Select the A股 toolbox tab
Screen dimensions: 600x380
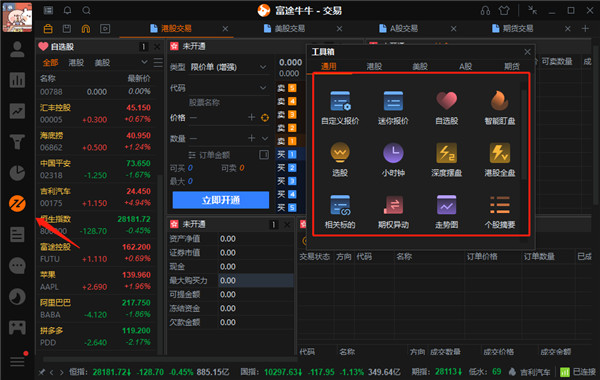(x=465, y=66)
